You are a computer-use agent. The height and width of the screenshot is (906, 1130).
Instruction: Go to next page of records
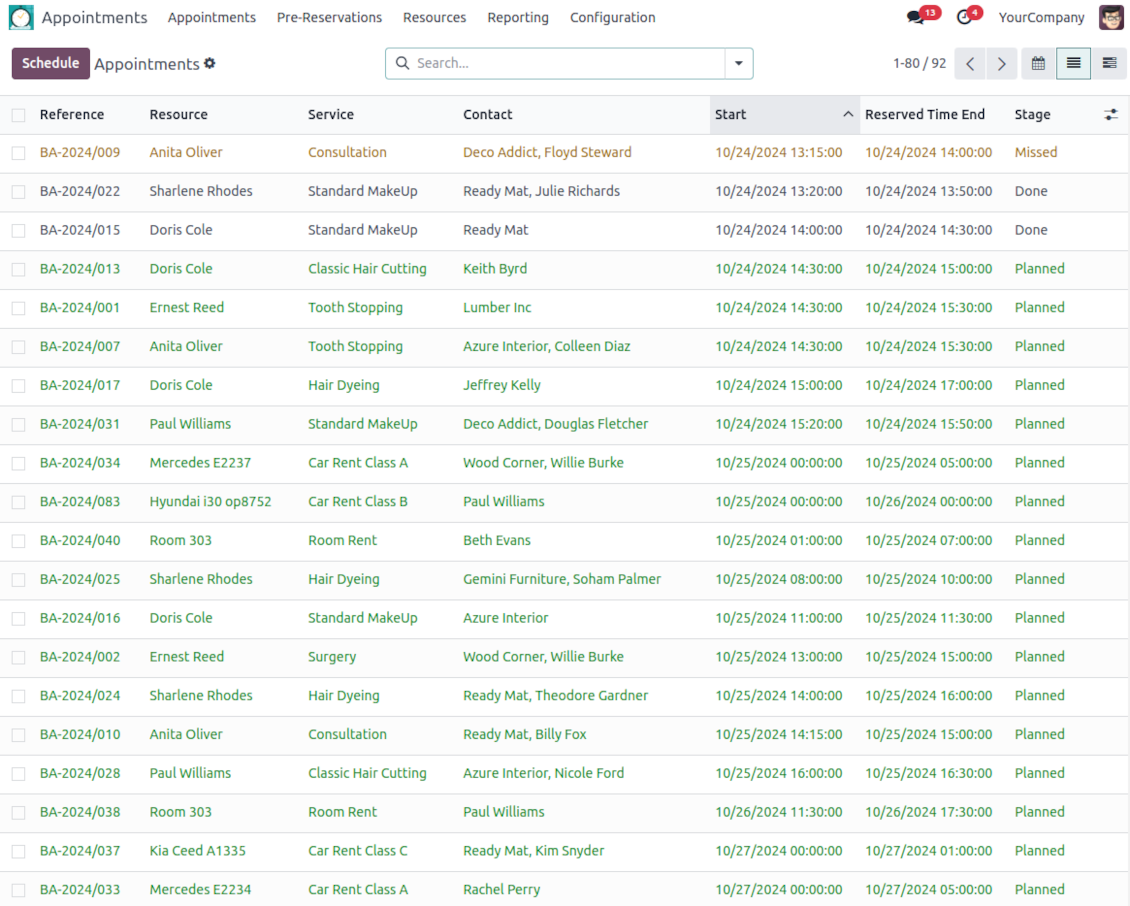[1001, 63]
